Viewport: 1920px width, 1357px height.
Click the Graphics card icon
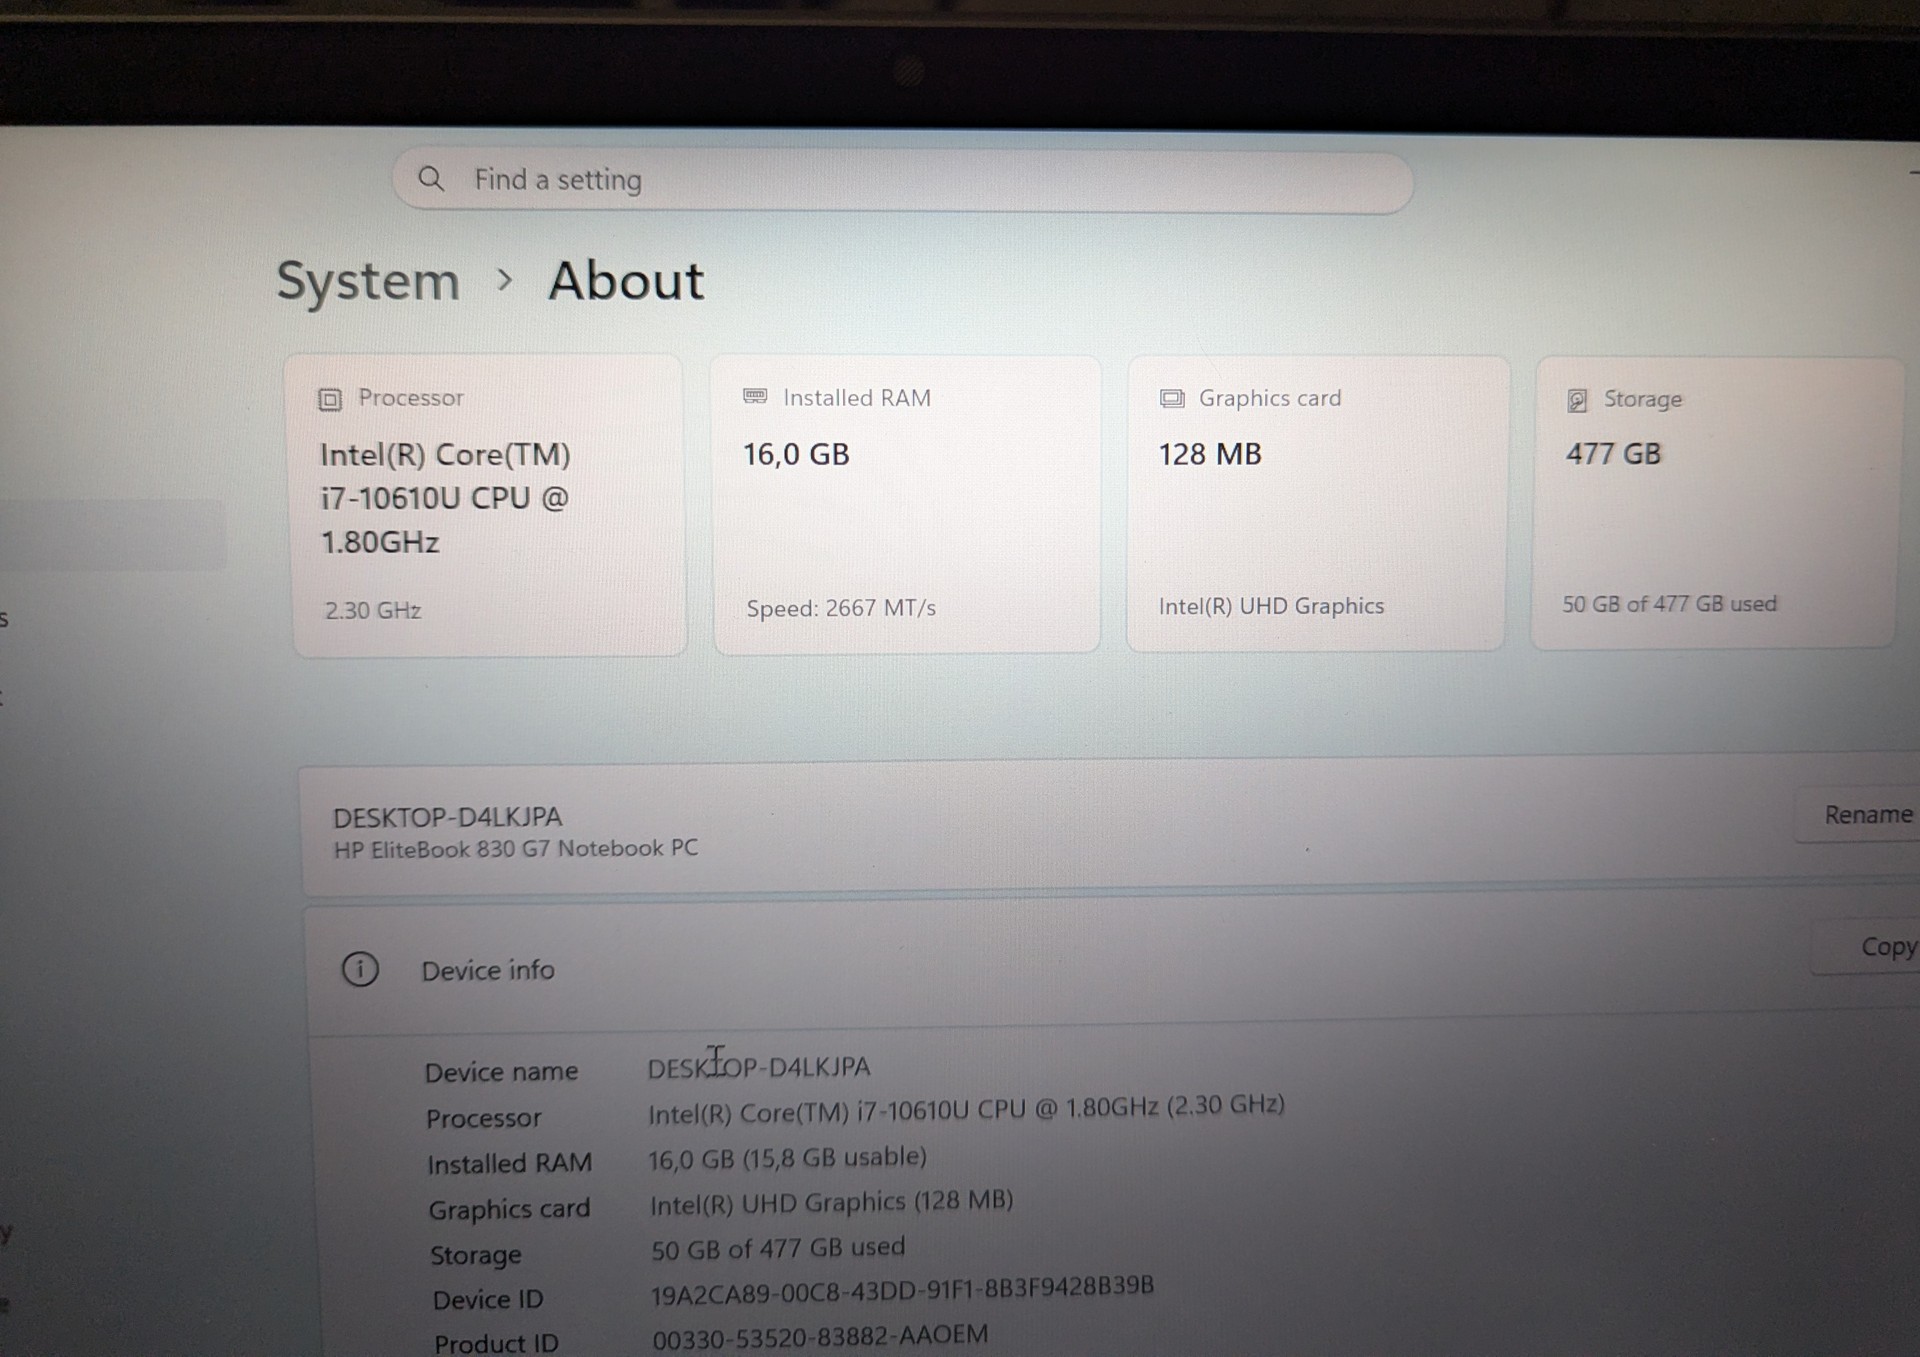click(1172, 398)
